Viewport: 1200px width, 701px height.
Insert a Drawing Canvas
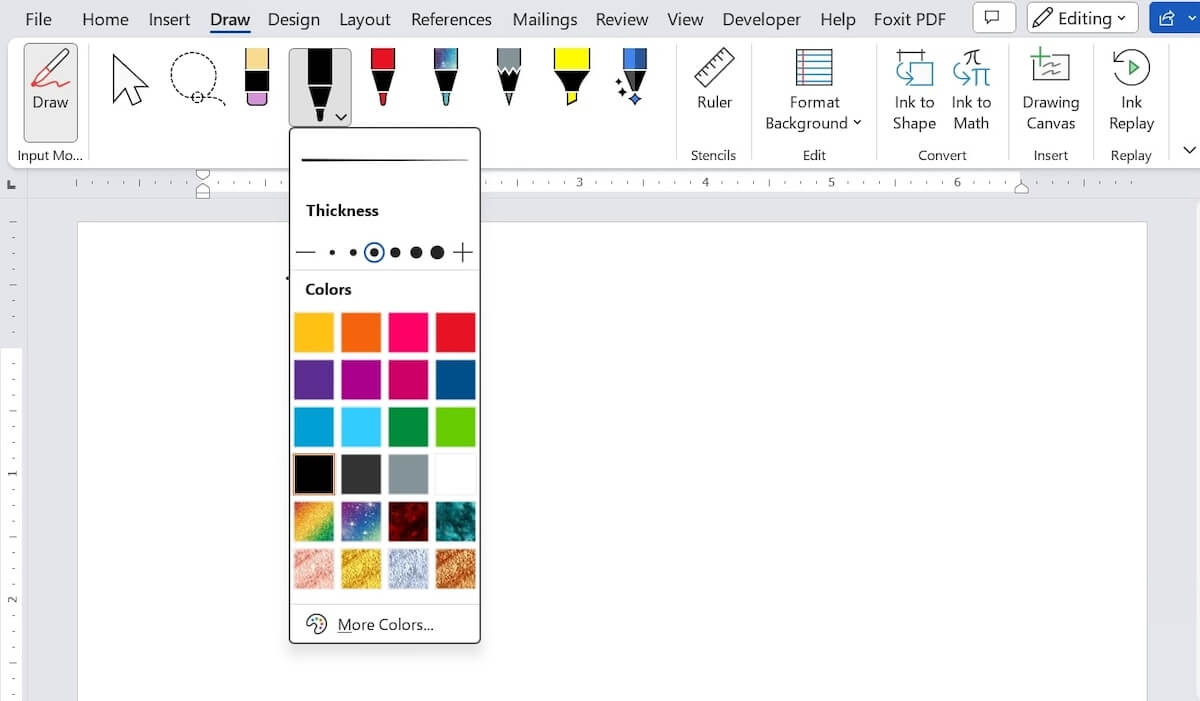pos(1050,90)
